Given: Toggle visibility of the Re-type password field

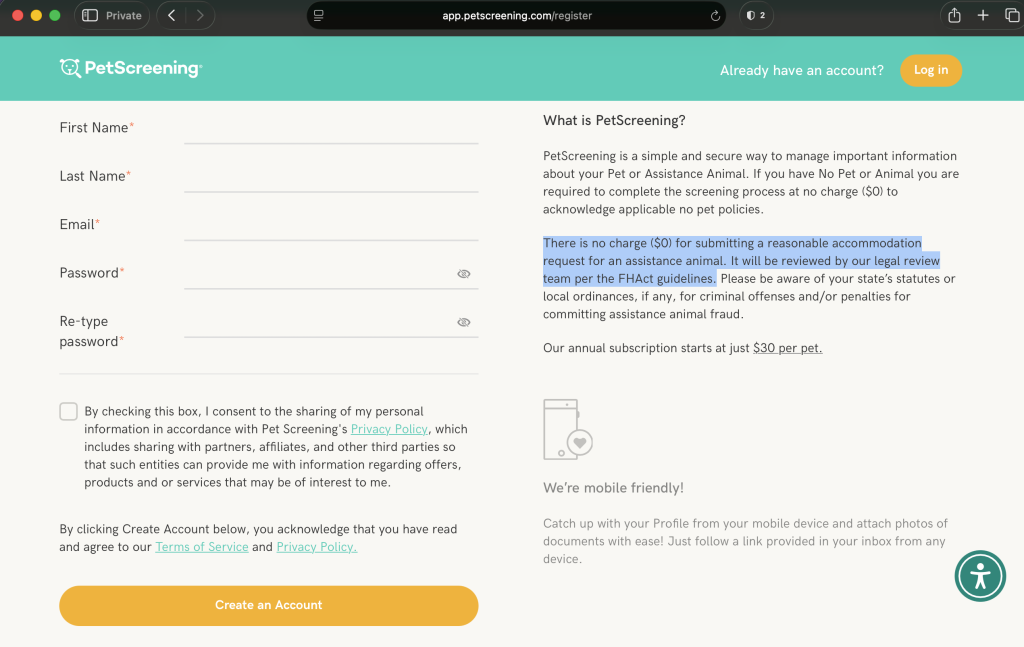Looking at the screenshot, I should (463, 322).
